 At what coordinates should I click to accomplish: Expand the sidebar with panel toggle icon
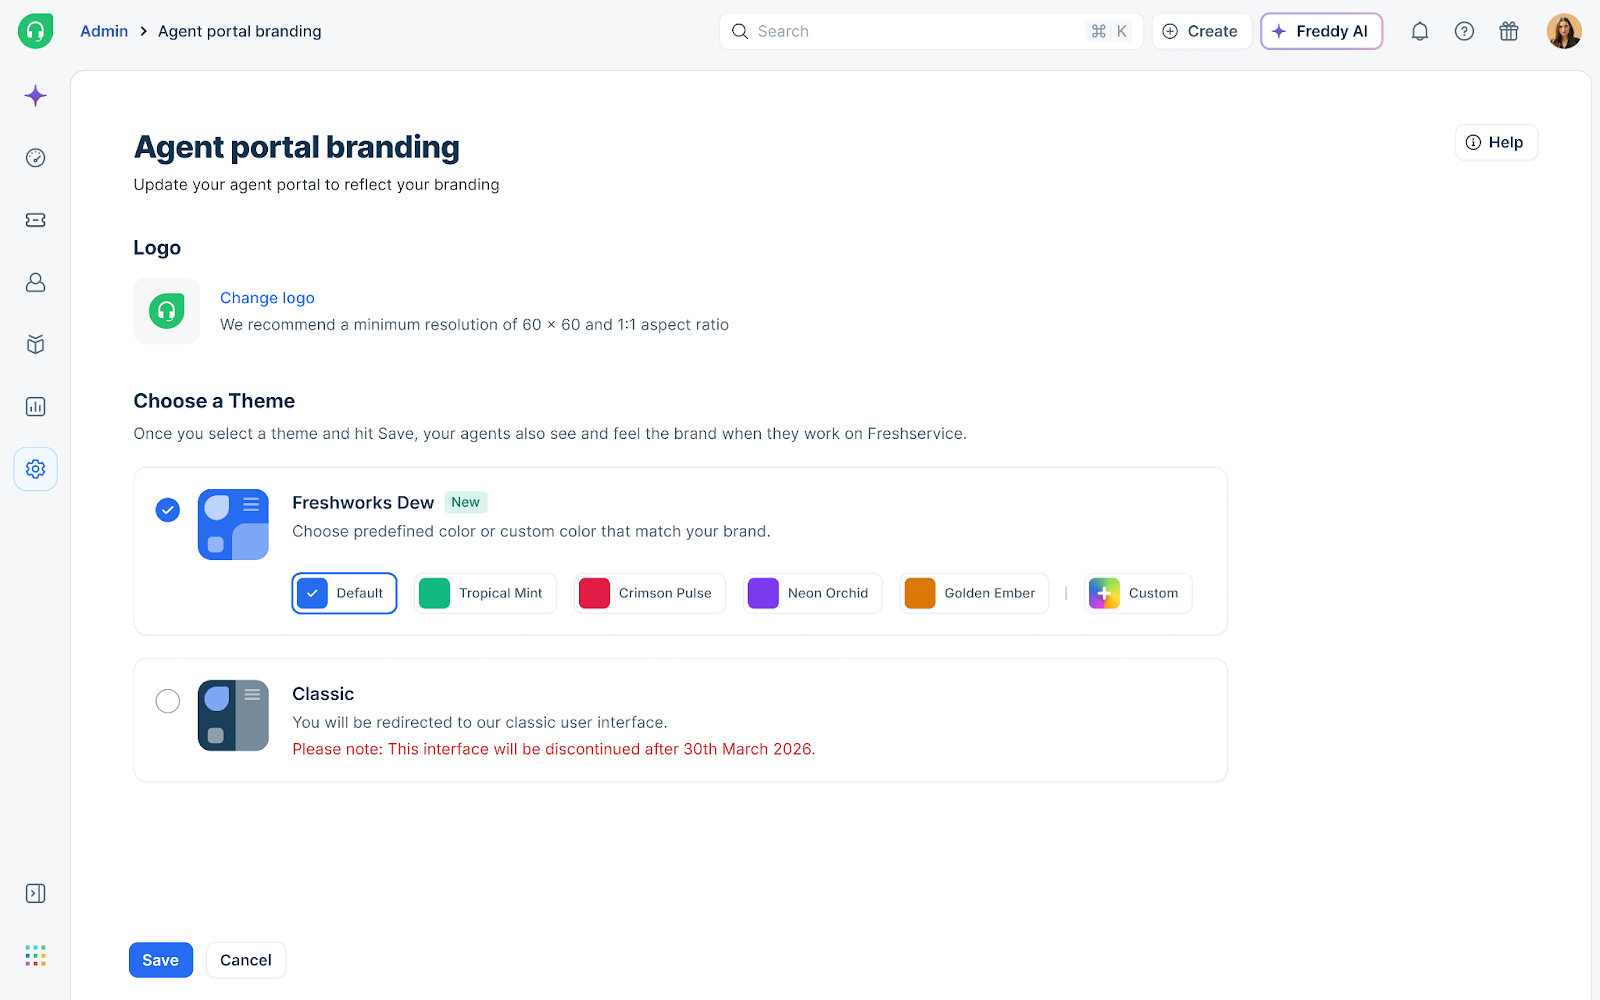coord(35,893)
